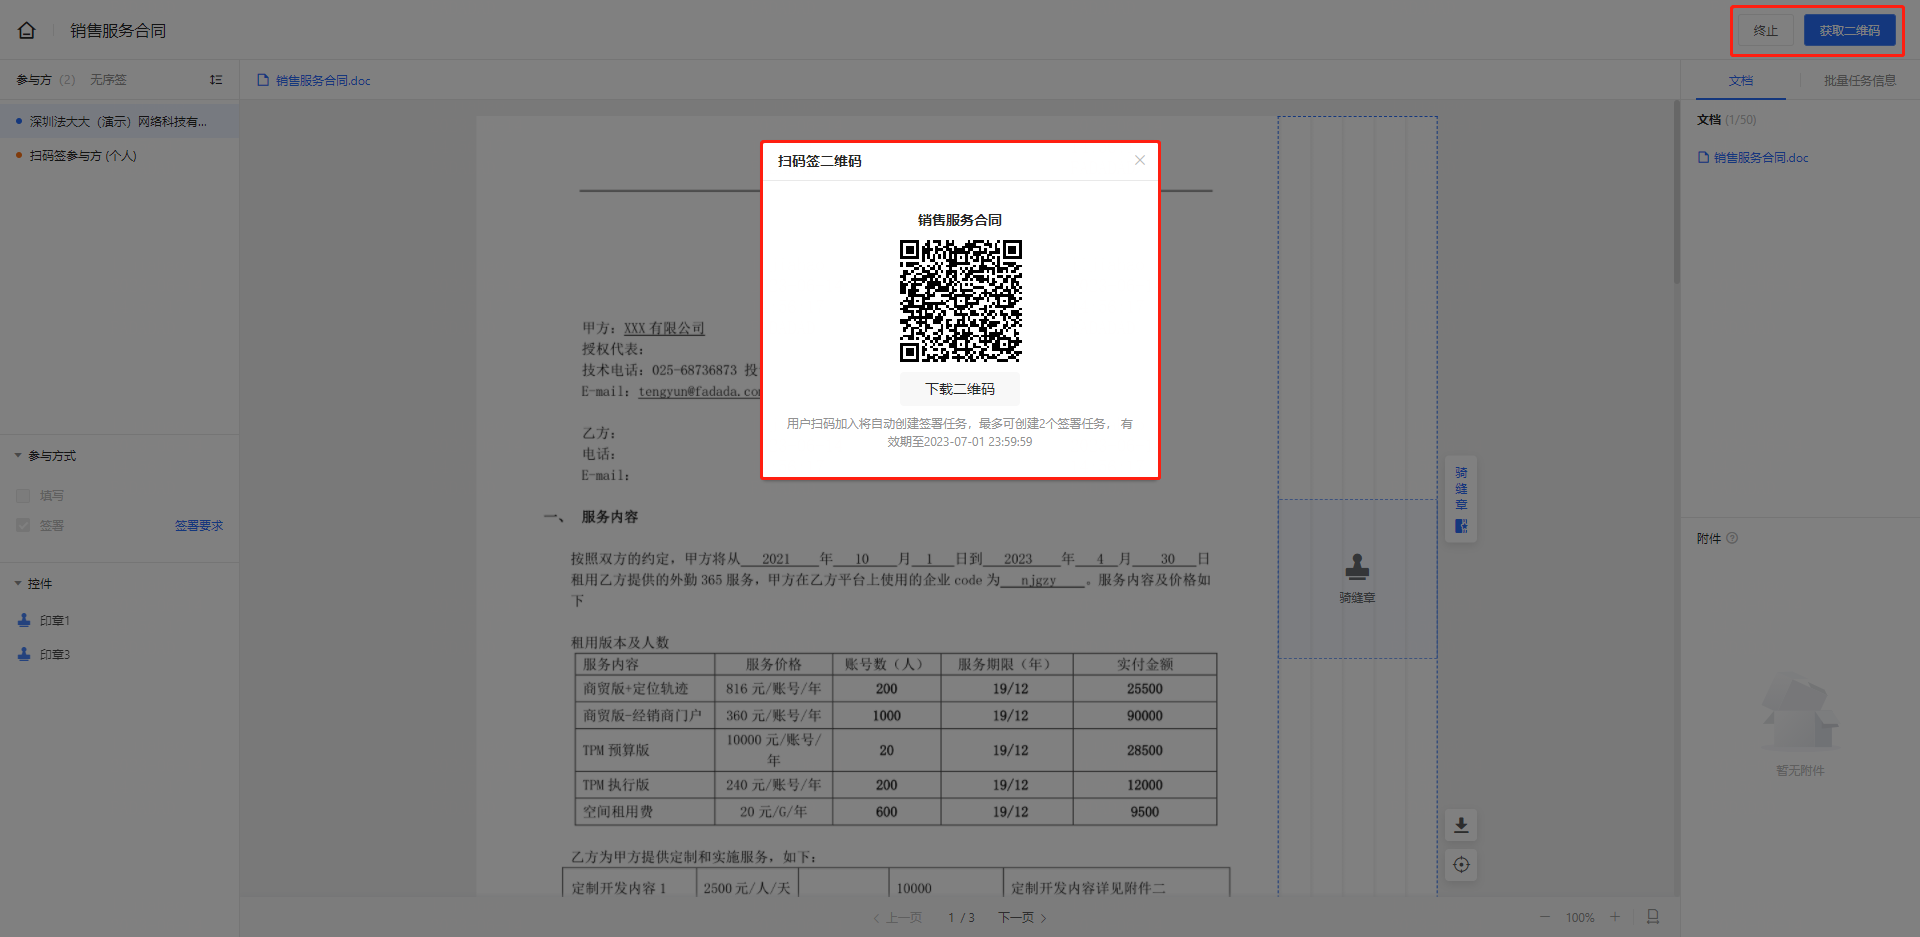
Task: Toggle the 填写 checkbox
Action: click(x=23, y=496)
